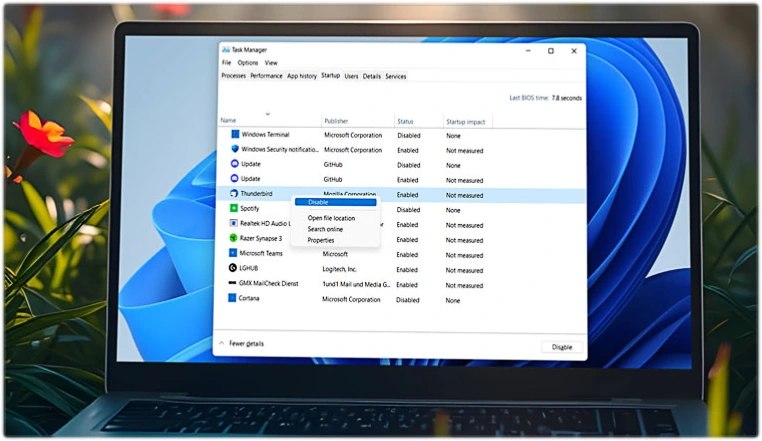
Task: Switch to the Performance tab
Action: (x=266, y=76)
